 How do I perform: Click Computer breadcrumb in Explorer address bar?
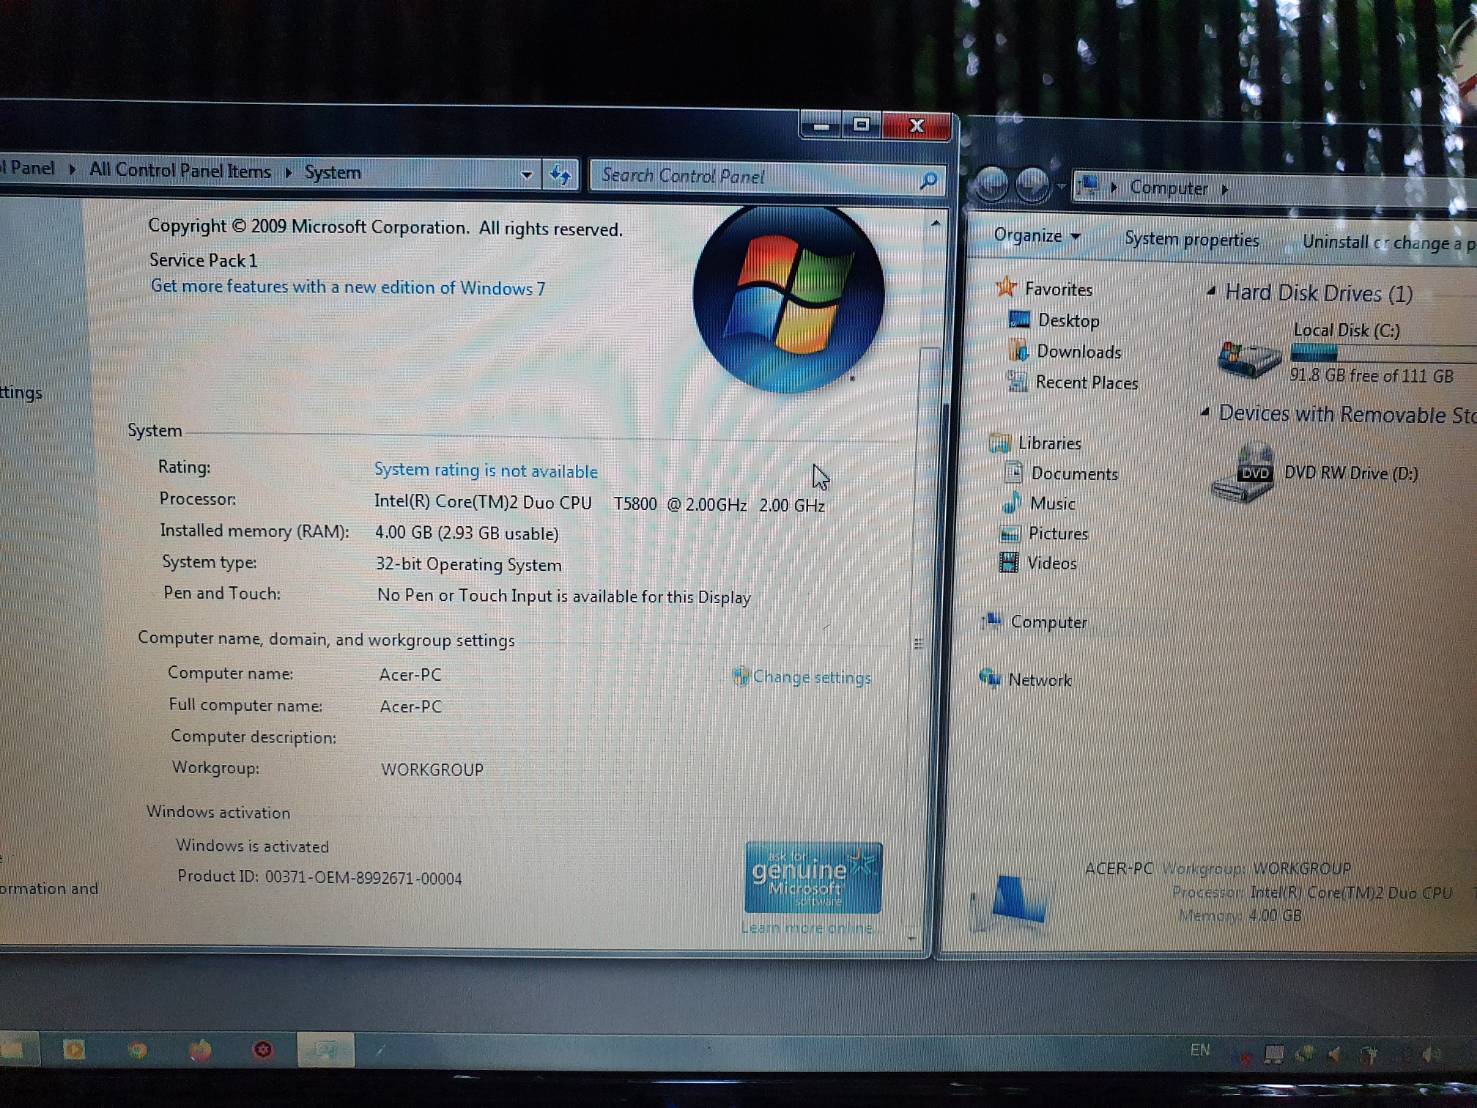(1168, 188)
